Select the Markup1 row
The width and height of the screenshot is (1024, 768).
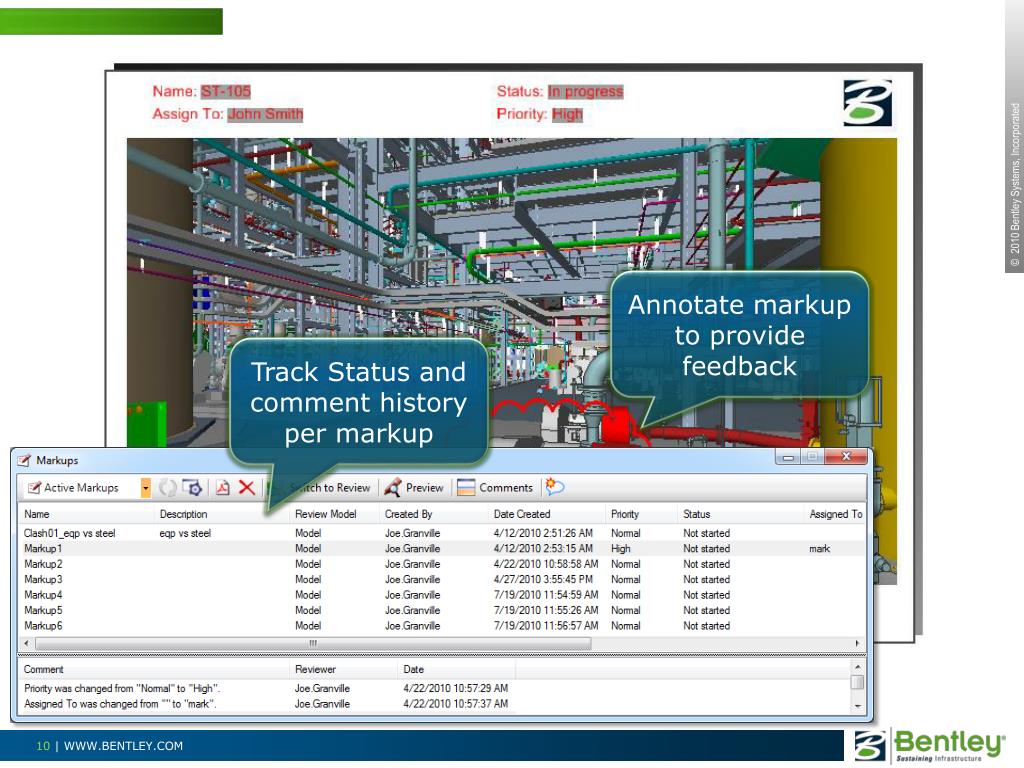(x=442, y=549)
